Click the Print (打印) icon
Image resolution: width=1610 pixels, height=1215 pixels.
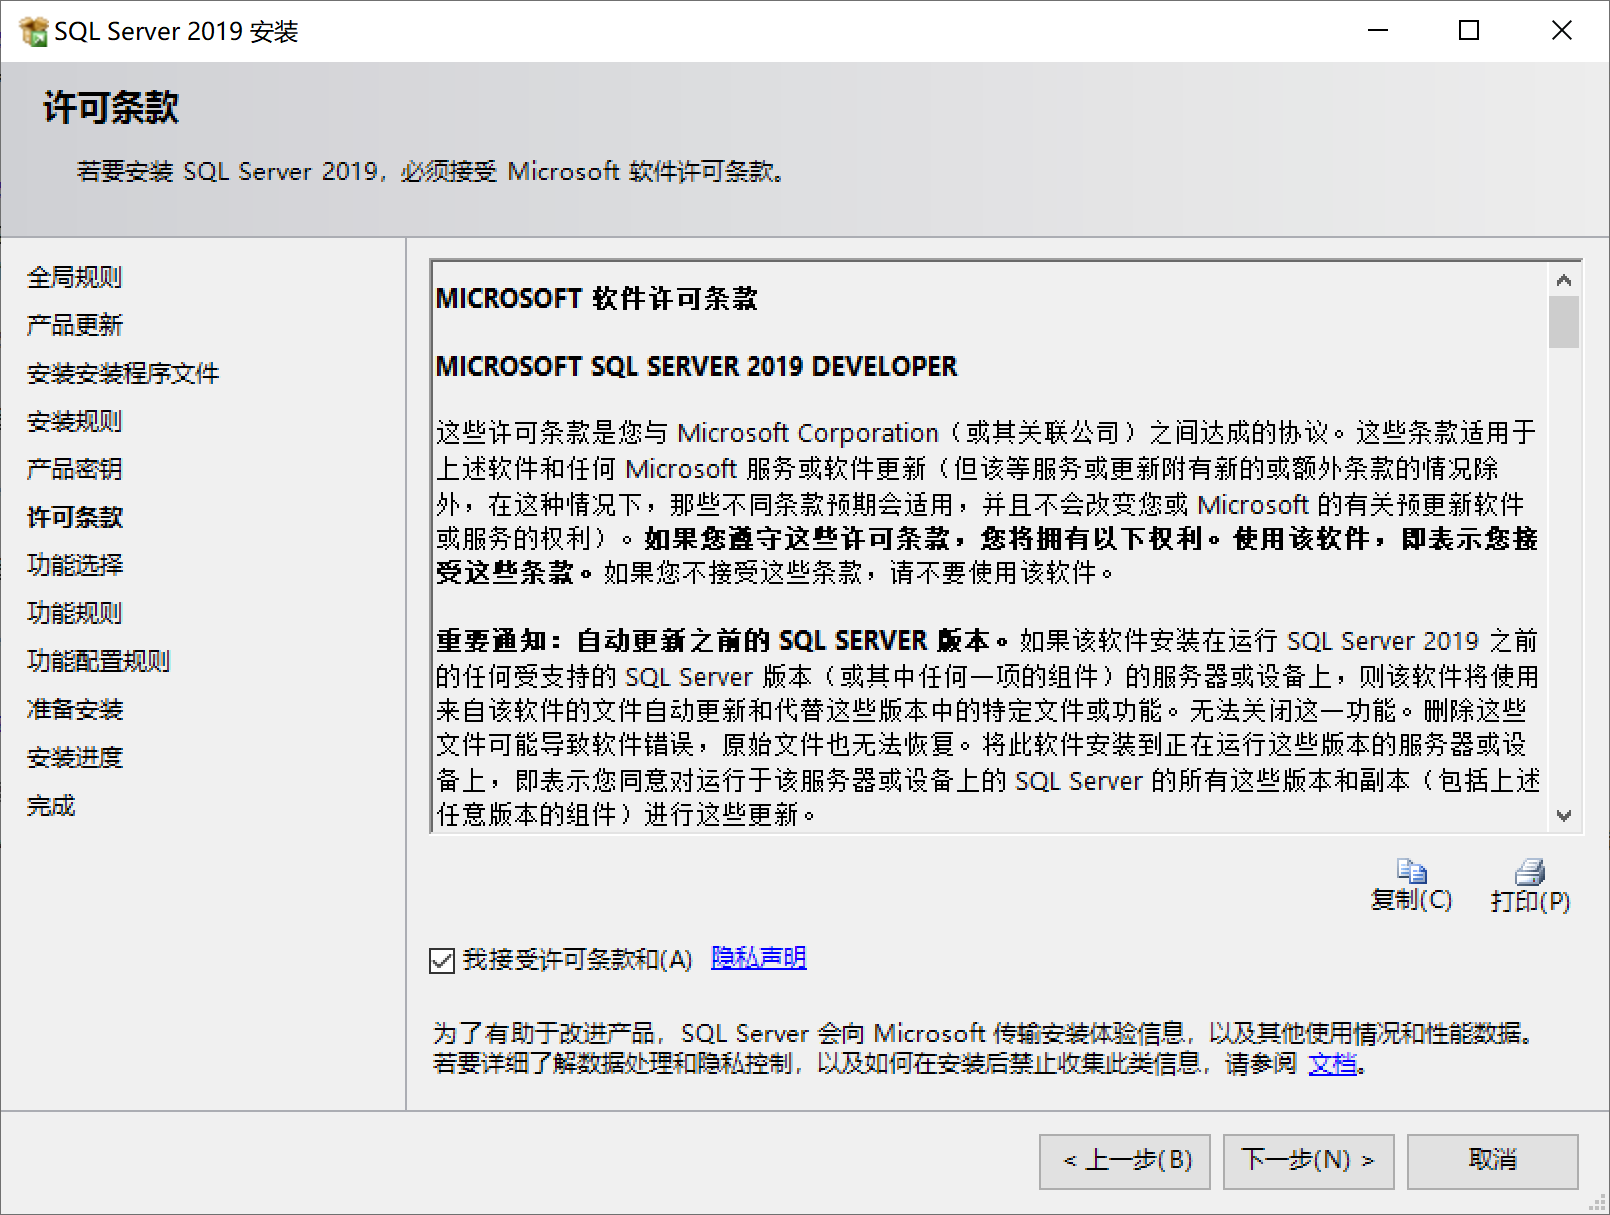1529,872
